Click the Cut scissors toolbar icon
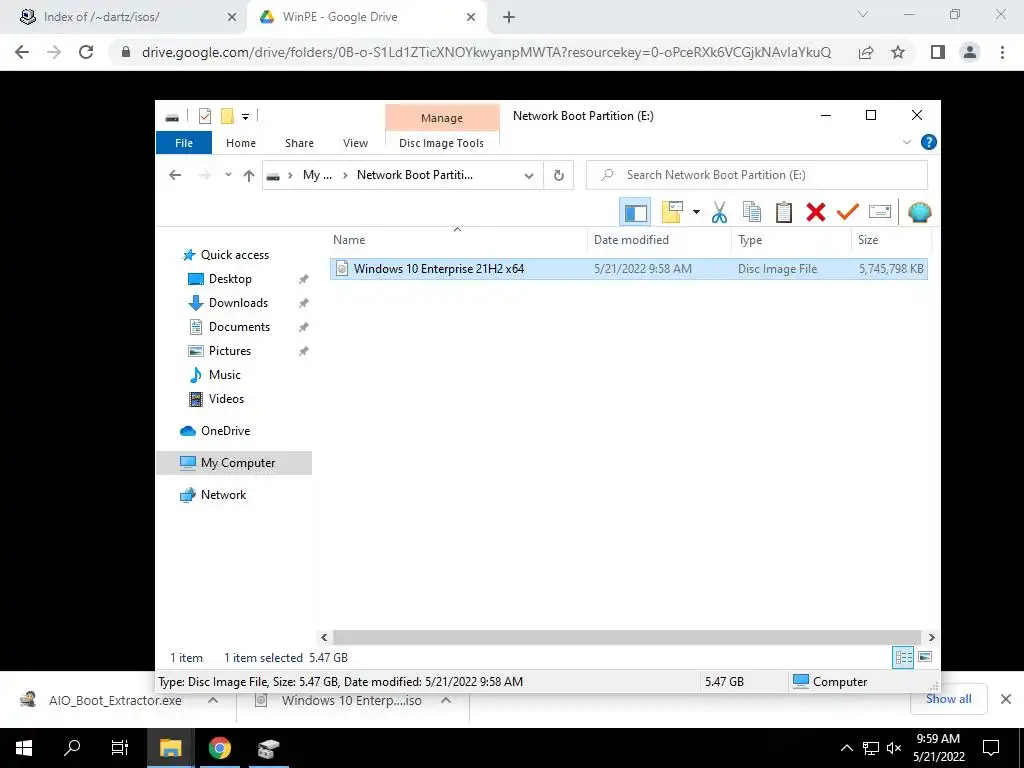The width and height of the screenshot is (1024, 768). (719, 212)
